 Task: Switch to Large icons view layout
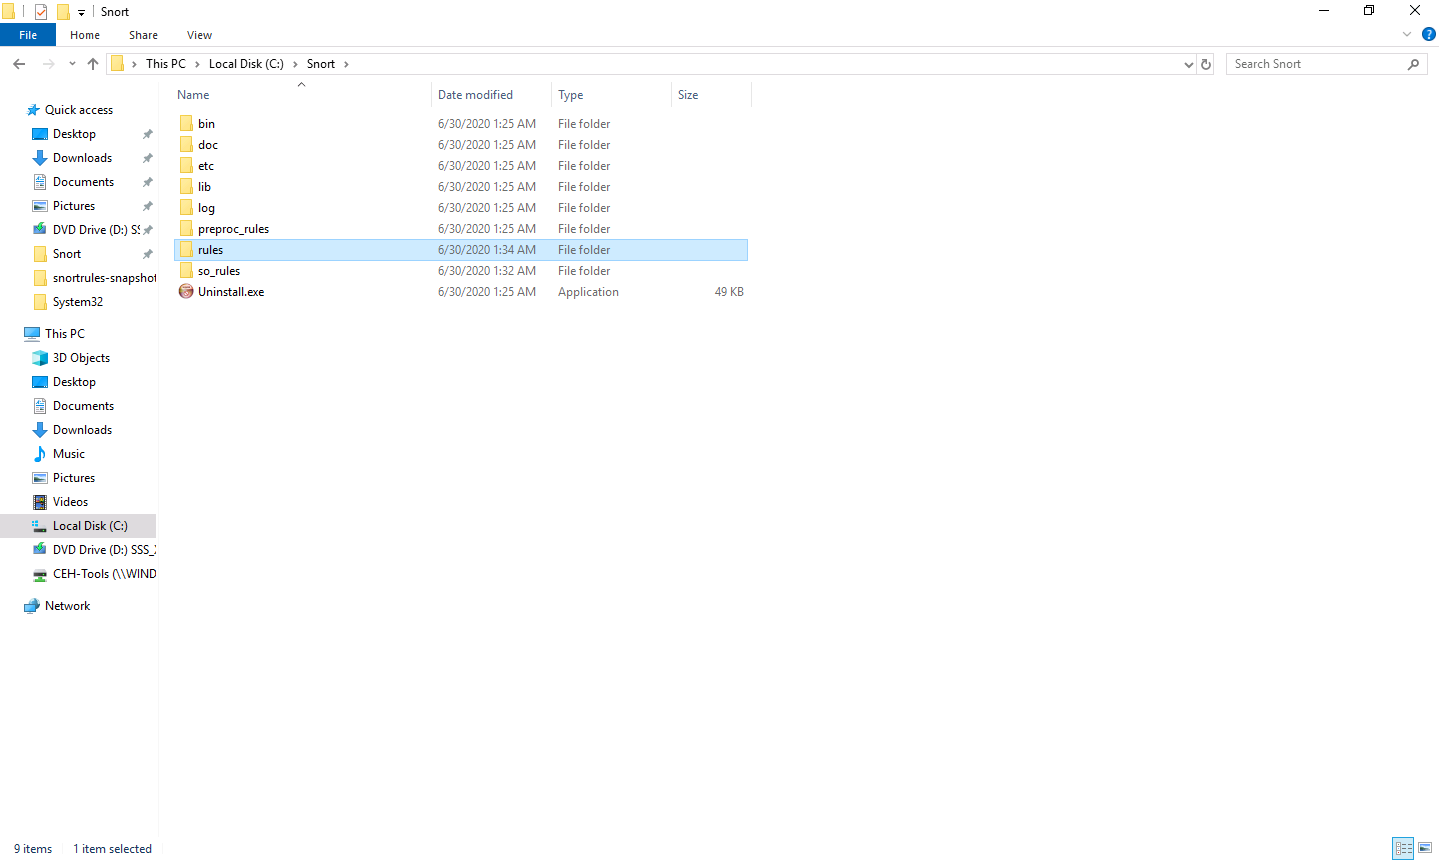point(1426,848)
